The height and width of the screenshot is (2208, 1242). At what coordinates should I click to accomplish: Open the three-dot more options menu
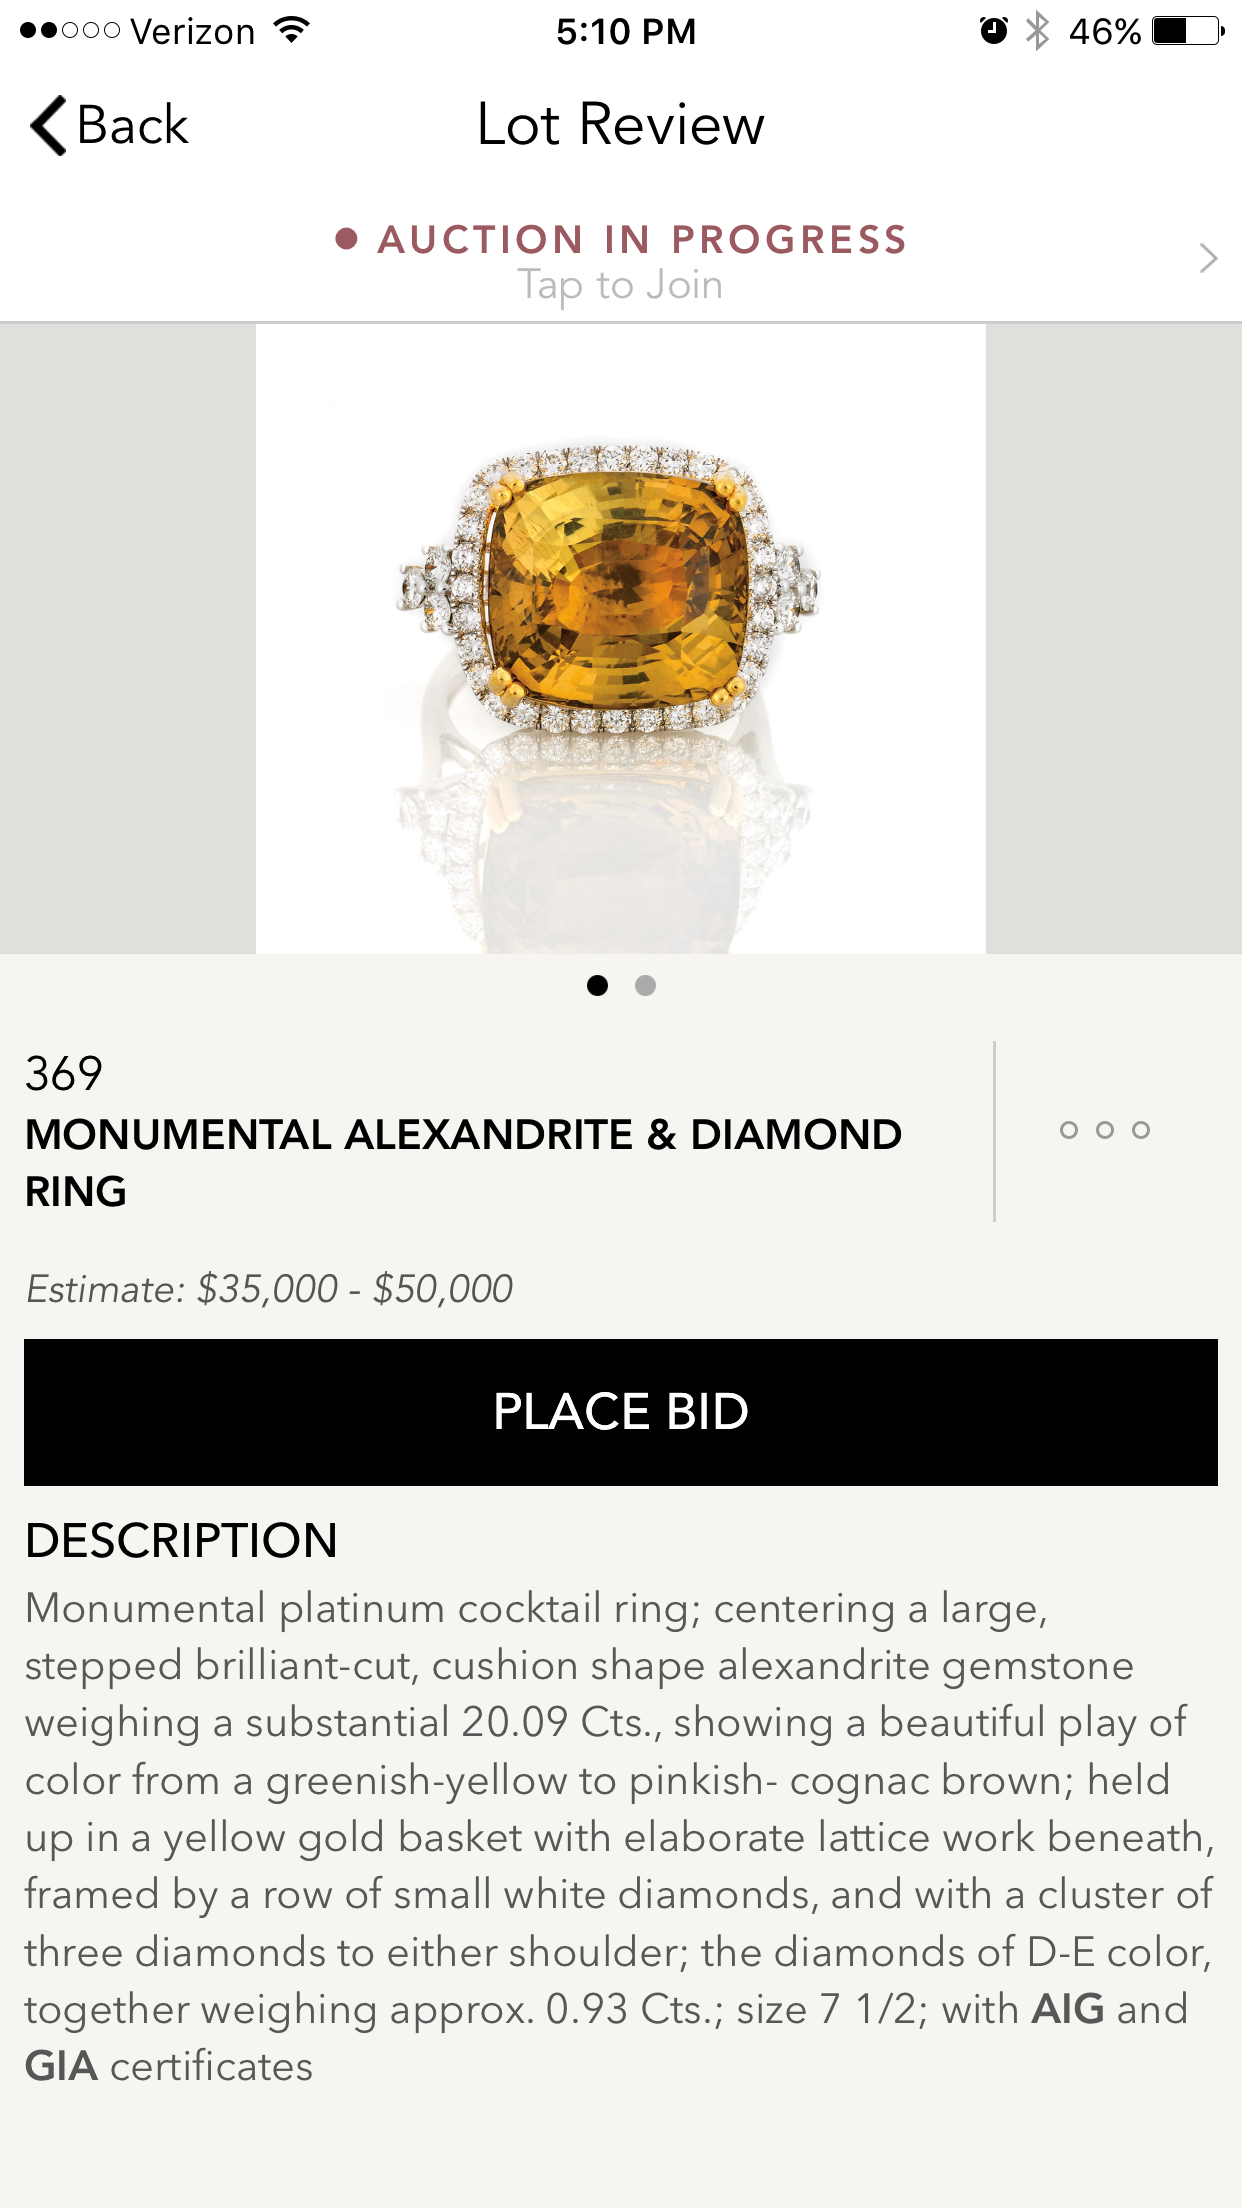pos(1105,1131)
